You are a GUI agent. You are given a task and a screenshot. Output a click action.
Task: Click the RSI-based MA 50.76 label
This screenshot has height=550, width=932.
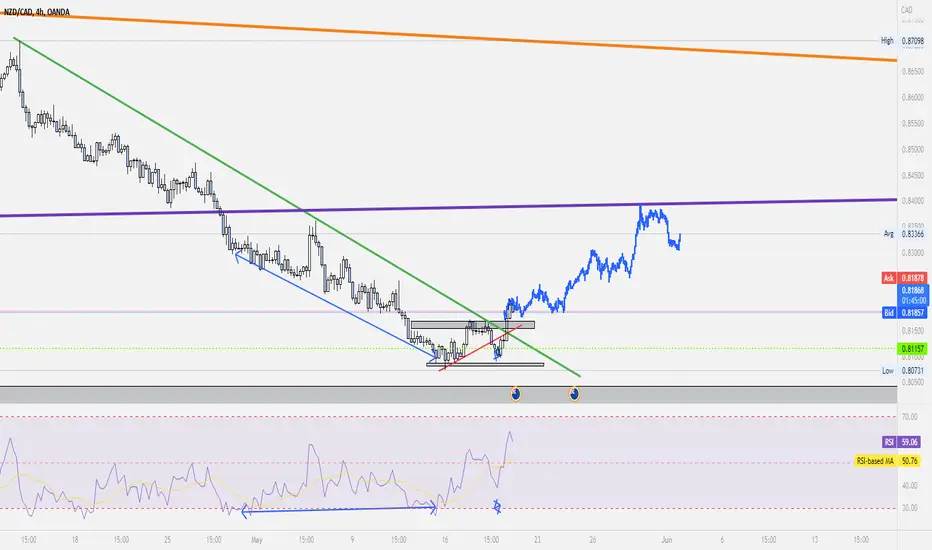[887, 461]
